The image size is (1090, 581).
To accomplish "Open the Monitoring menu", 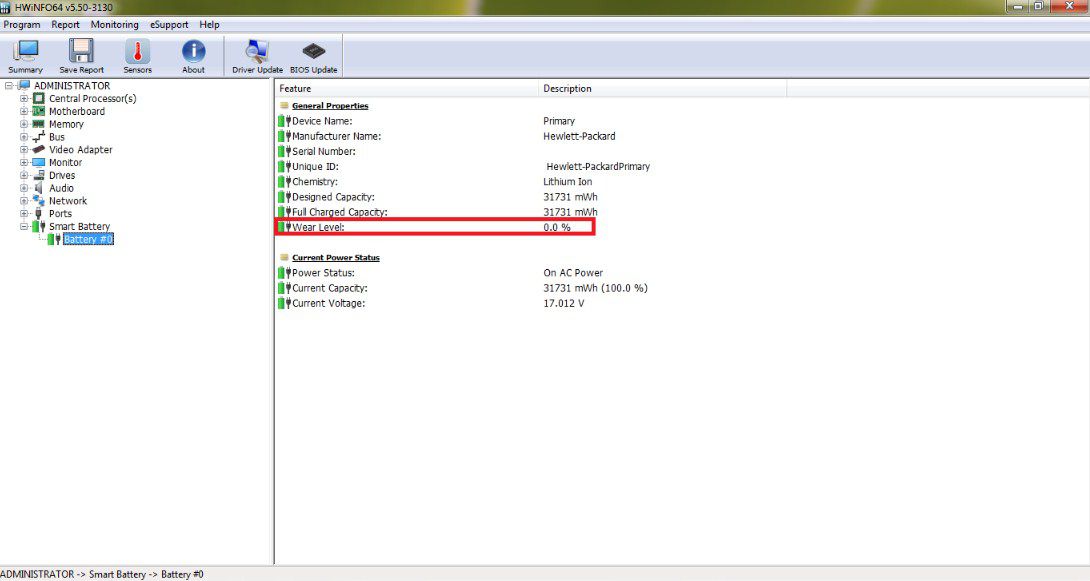I will pyautogui.click(x=114, y=24).
